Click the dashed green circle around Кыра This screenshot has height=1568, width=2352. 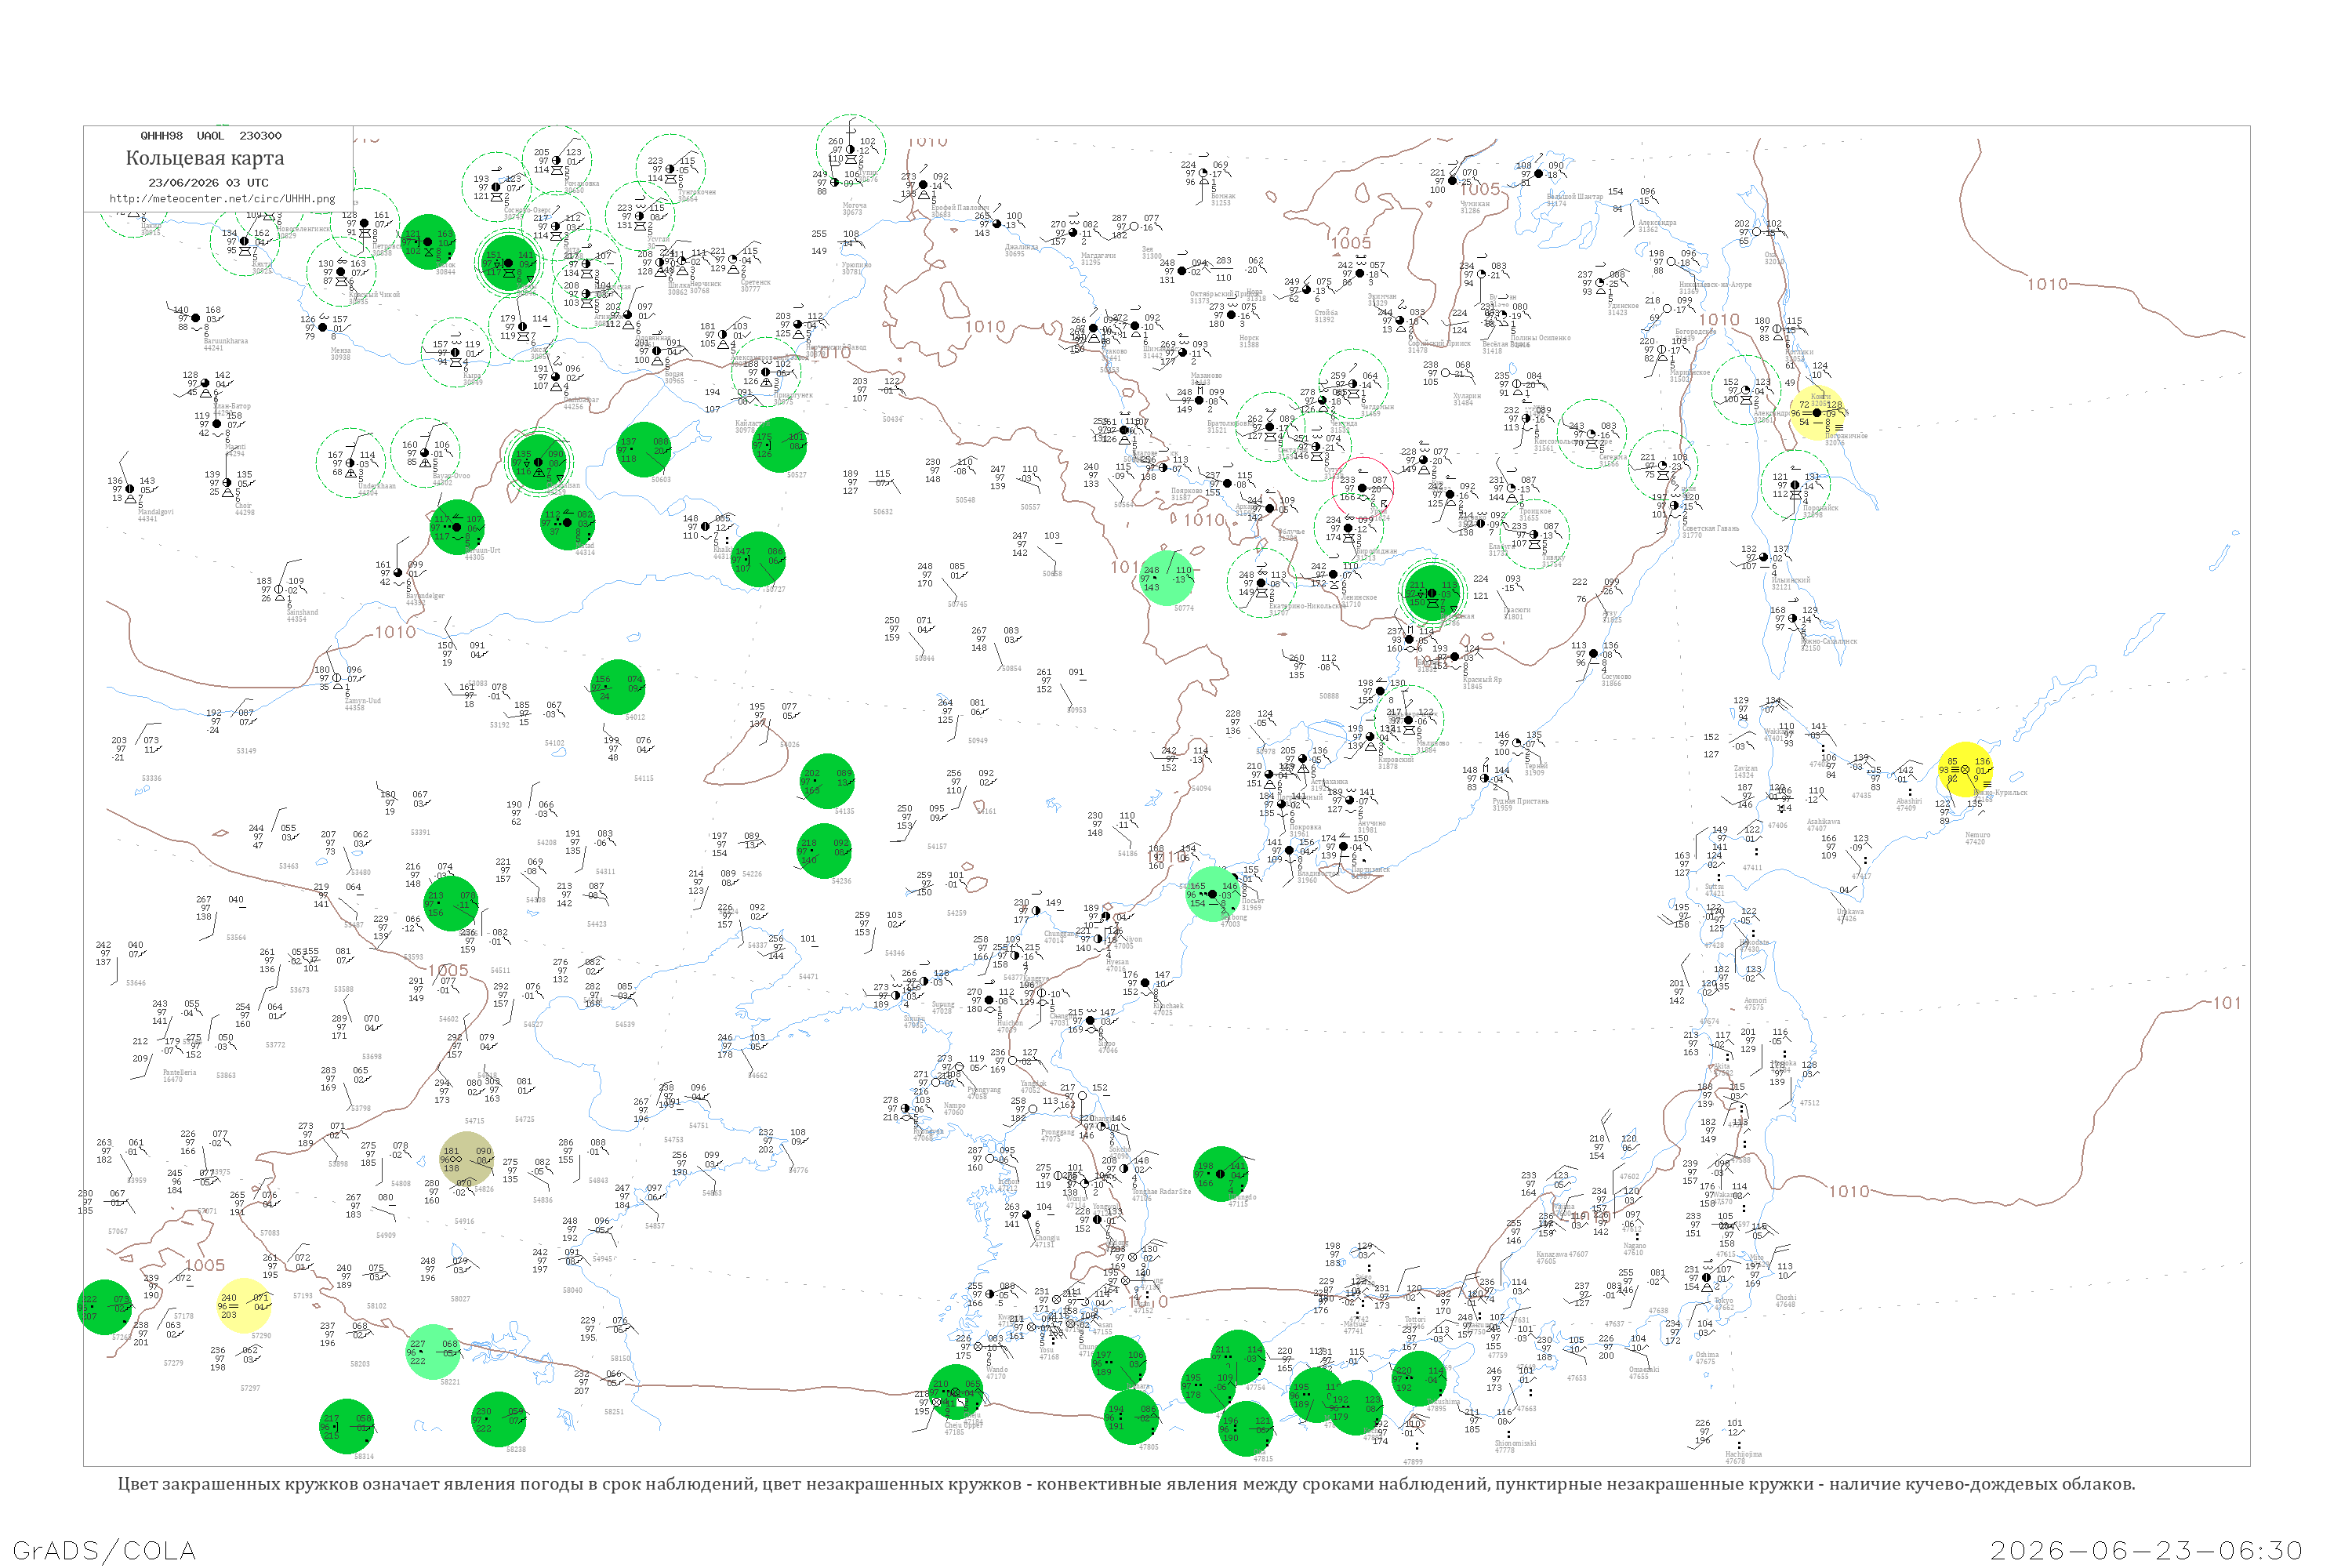(x=455, y=352)
